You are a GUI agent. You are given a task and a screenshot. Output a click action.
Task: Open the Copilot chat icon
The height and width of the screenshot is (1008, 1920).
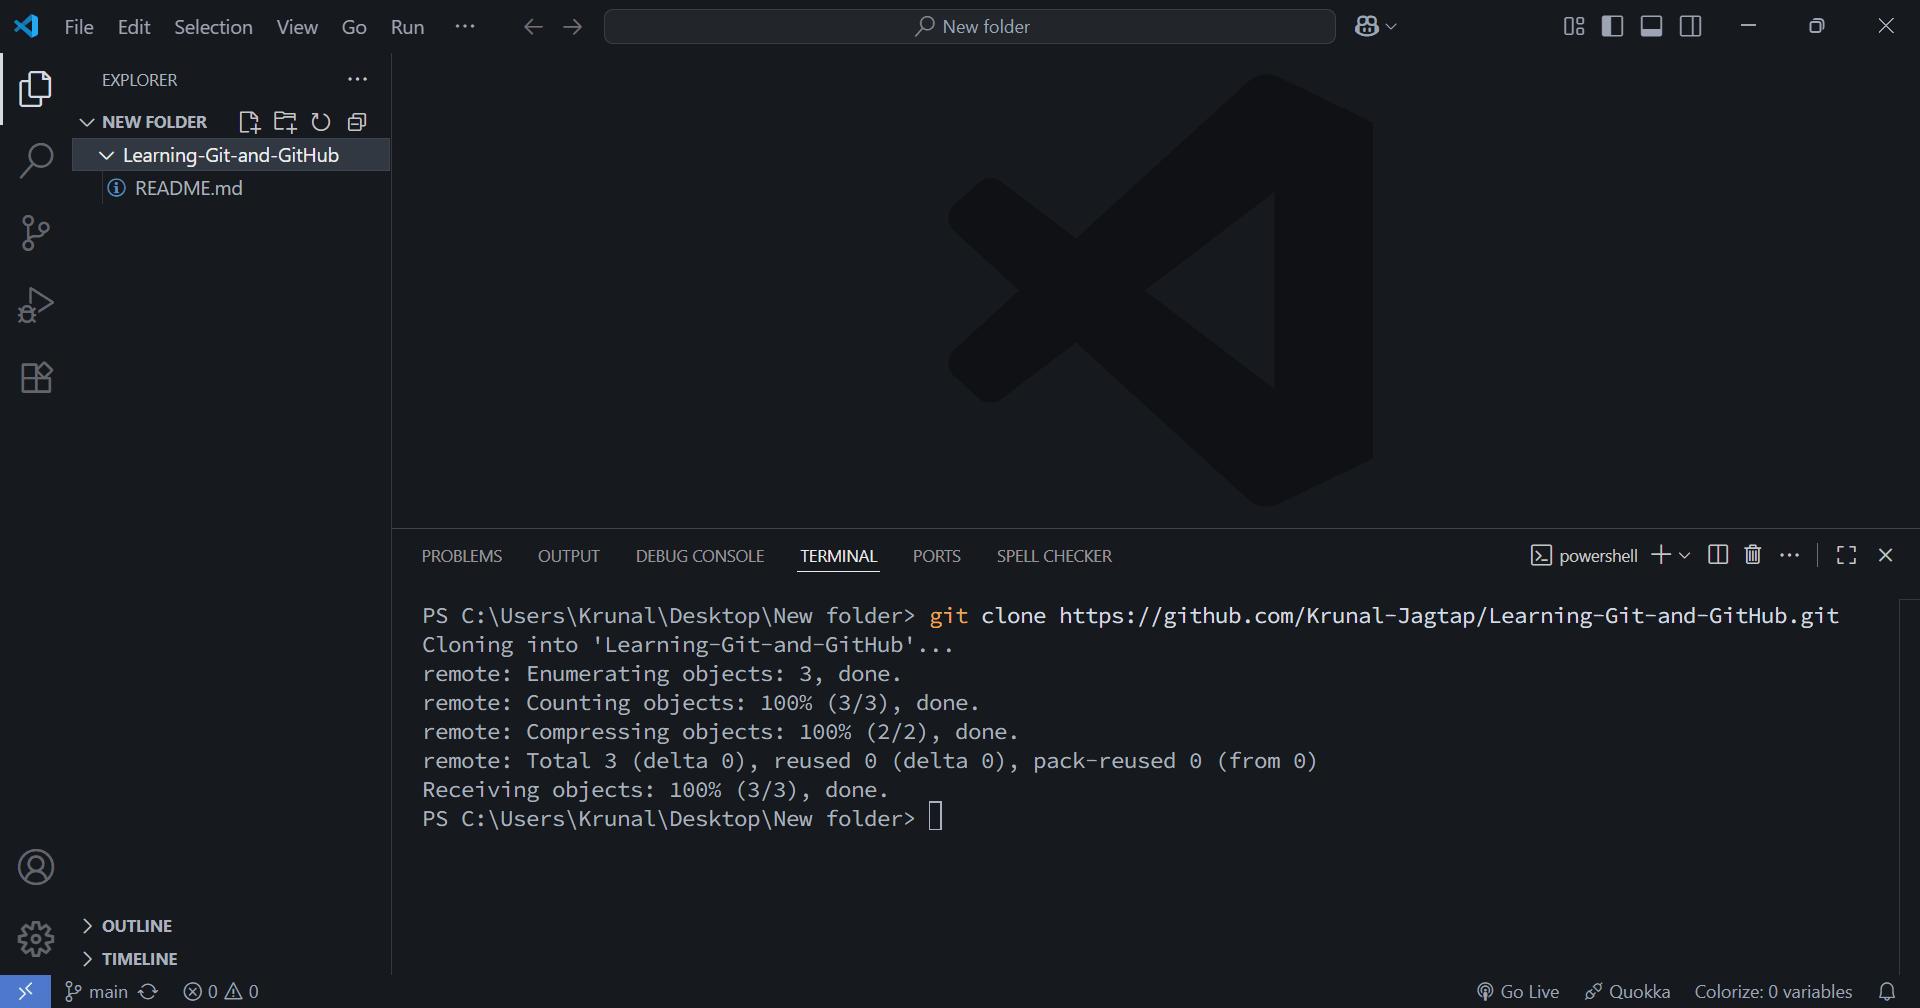[x=1367, y=27]
